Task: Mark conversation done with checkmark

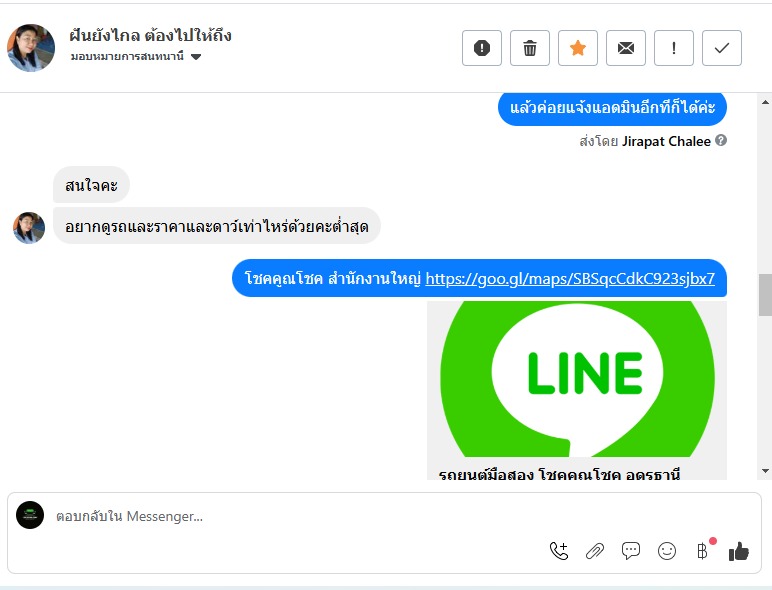Action: click(722, 48)
